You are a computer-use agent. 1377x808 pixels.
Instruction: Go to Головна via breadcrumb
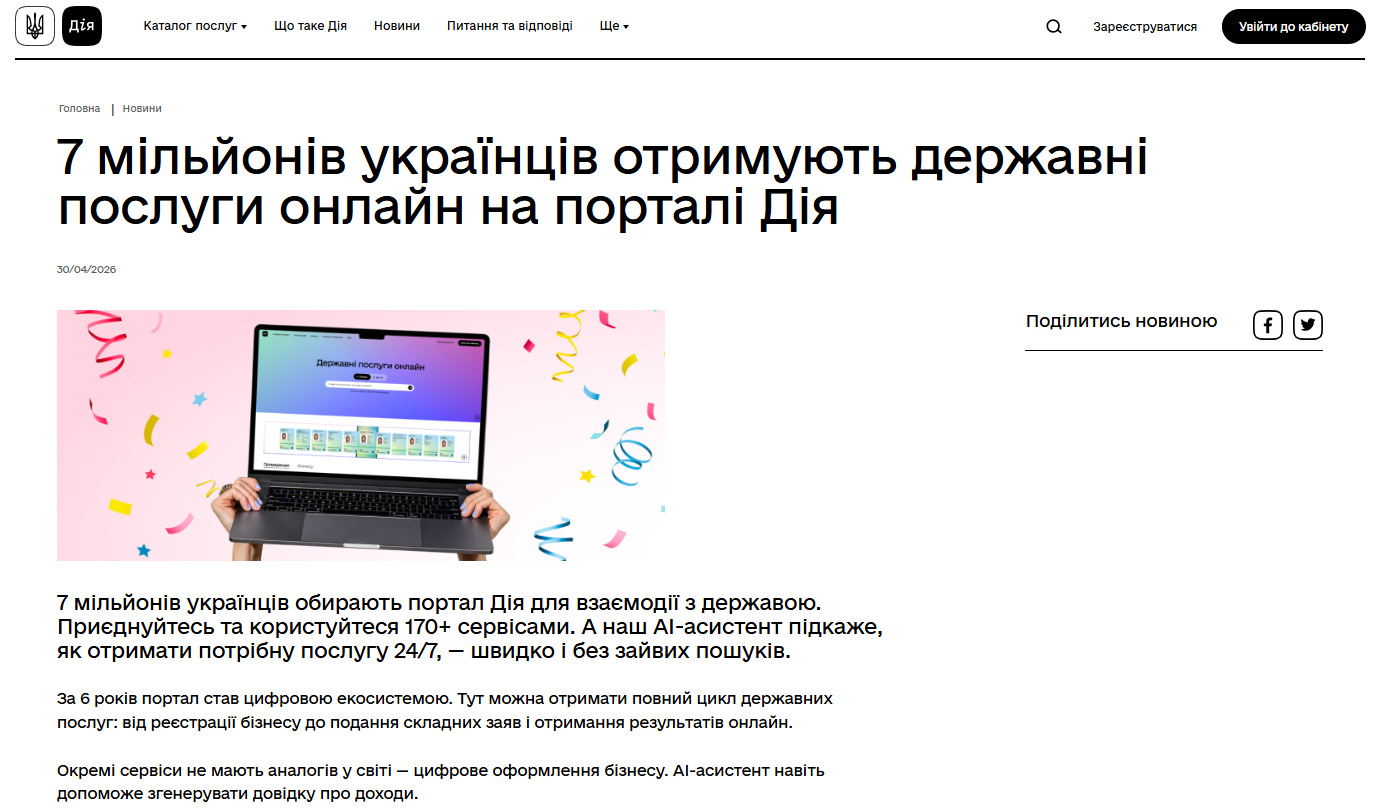[x=80, y=108]
